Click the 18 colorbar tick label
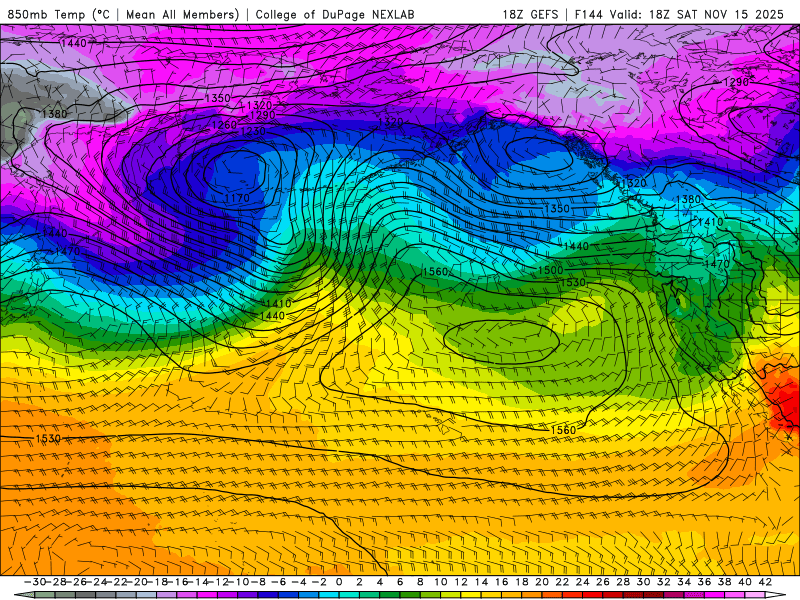This screenshot has width=800, height=600. tap(522, 582)
